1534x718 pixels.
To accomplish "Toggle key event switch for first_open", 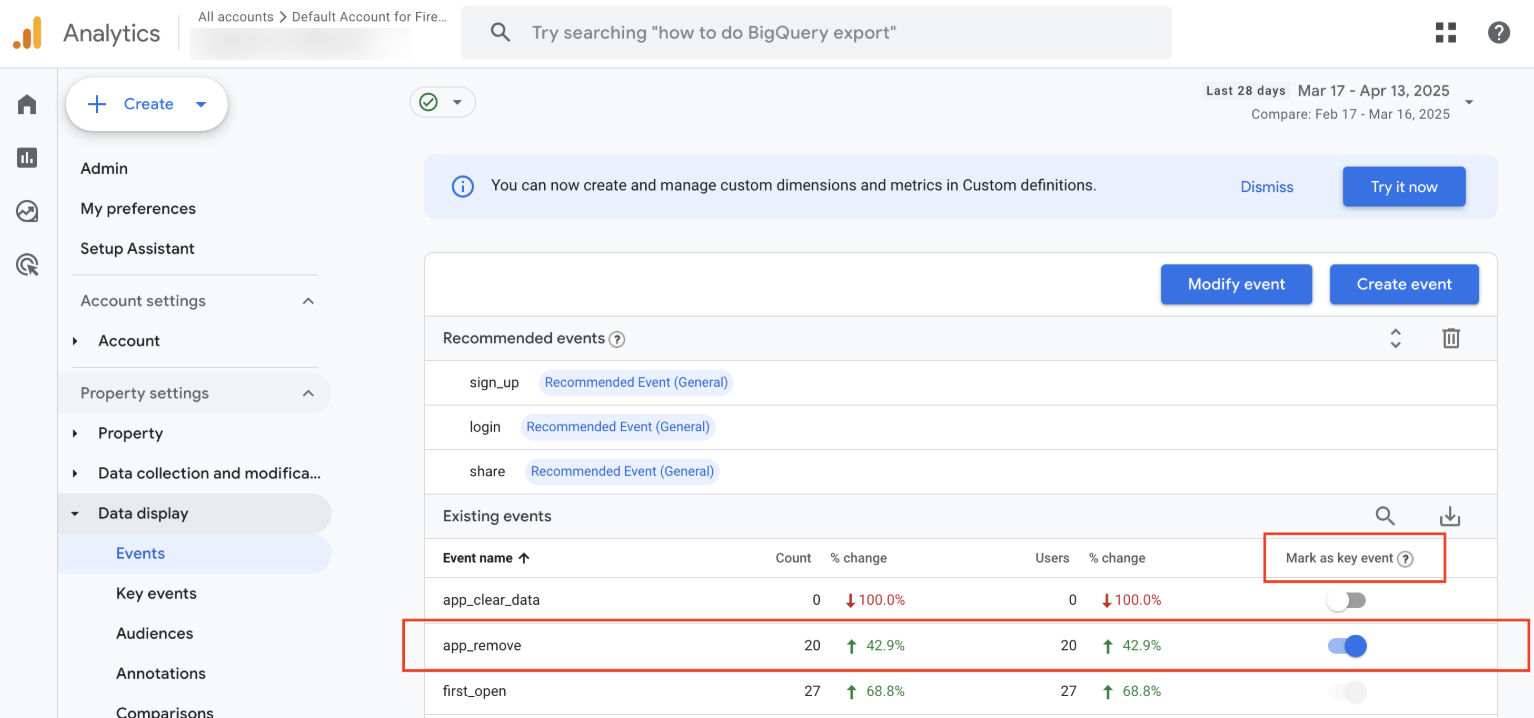I will pos(1346,691).
